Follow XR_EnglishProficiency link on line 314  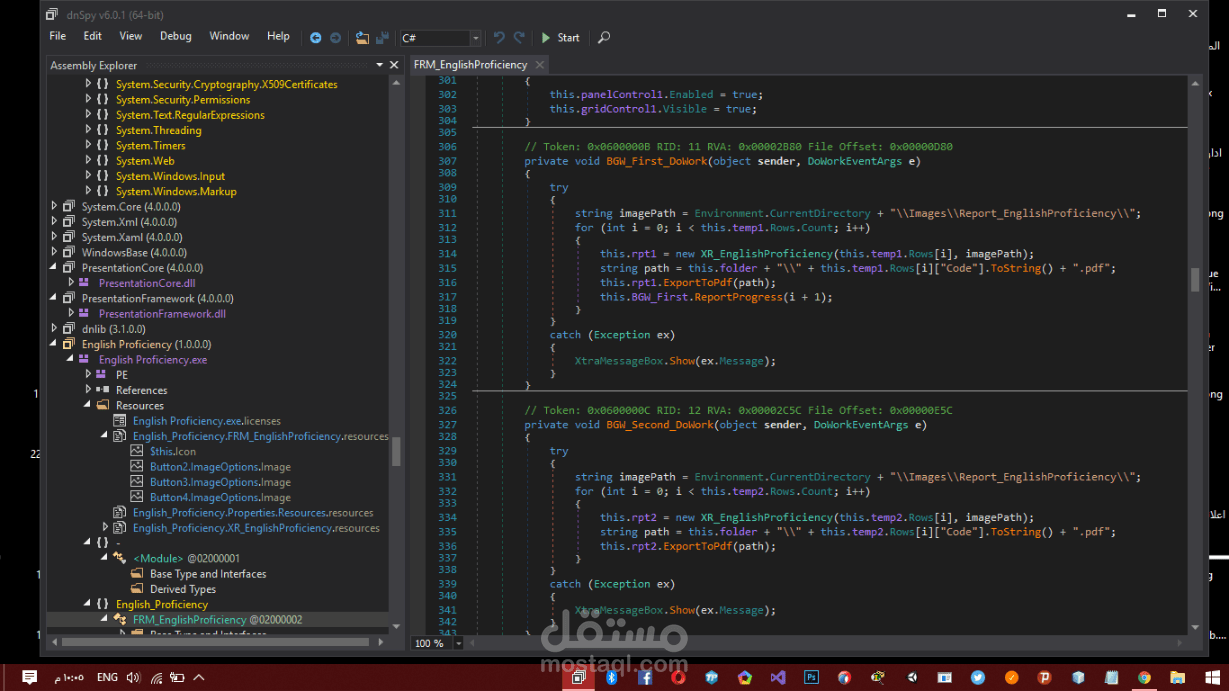766,254
